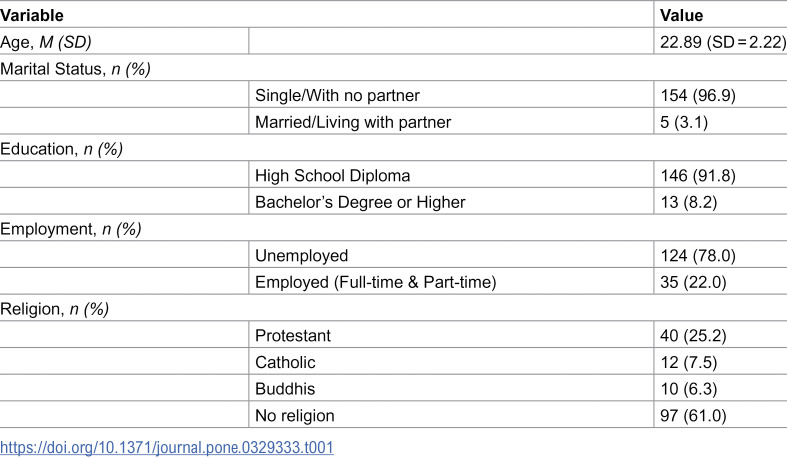Viewport: 787px width, 458px height.
Task: Click the No religion row label
Action: click(295, 415)
